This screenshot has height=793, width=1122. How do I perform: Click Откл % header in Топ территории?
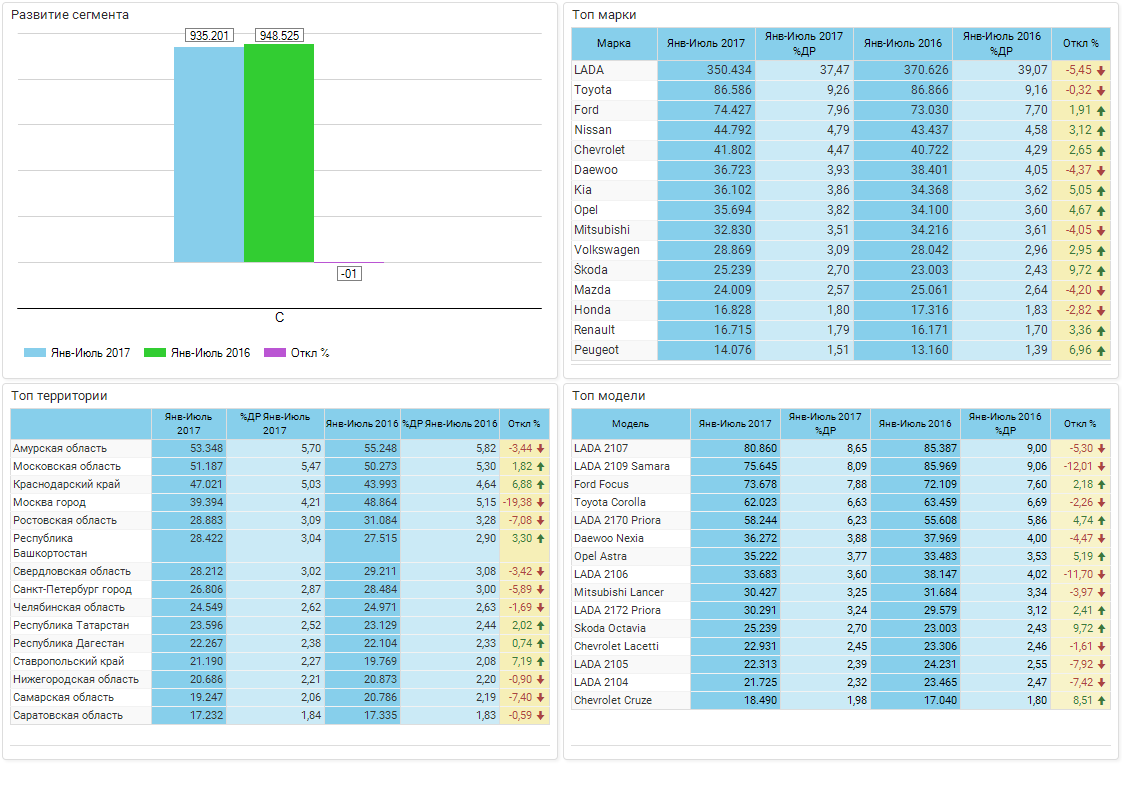click(x=524, y=424)
